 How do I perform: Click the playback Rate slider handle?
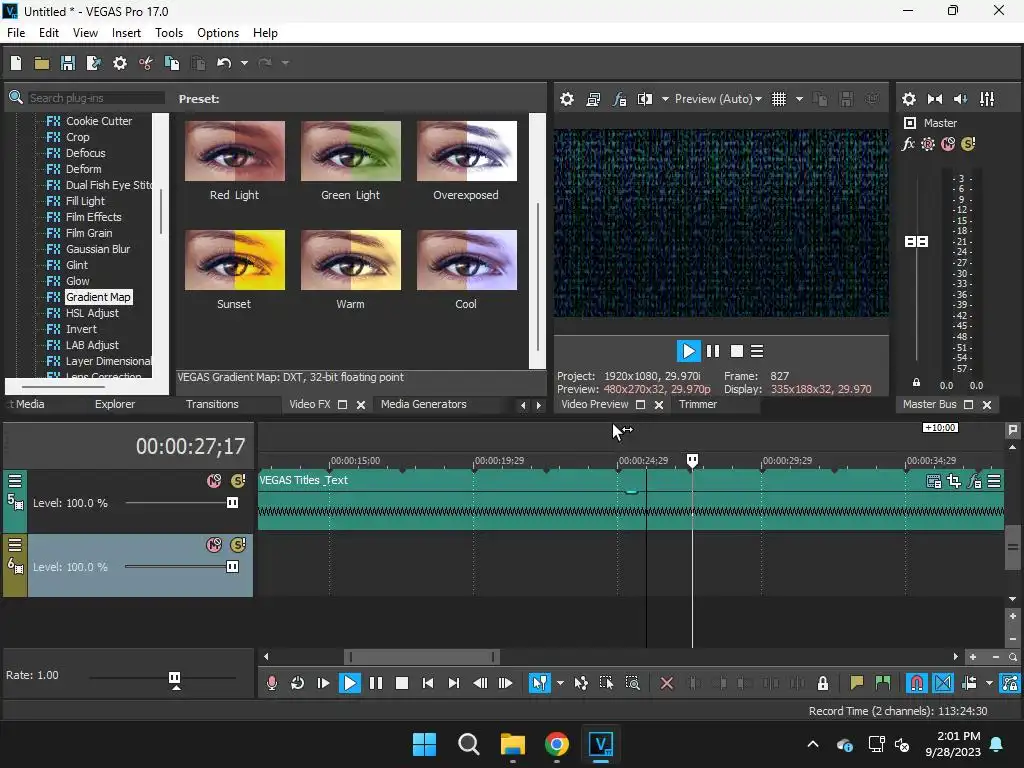click(x=174, y=679)
